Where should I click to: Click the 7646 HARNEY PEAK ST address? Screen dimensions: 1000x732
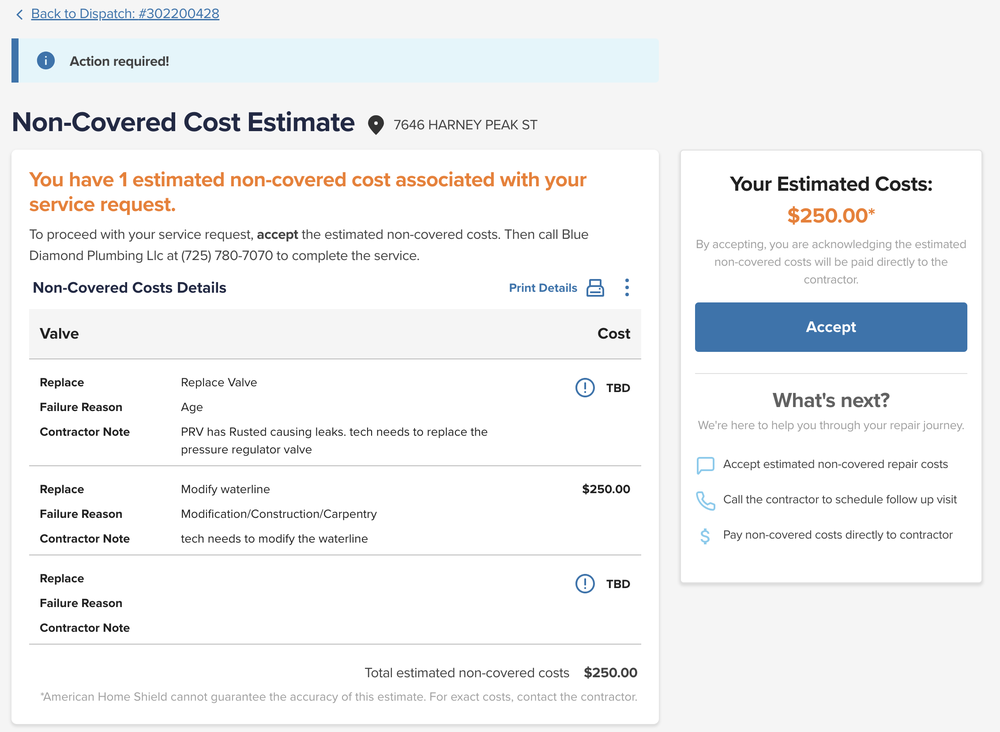pyautogui.click(x=465, y=125)
